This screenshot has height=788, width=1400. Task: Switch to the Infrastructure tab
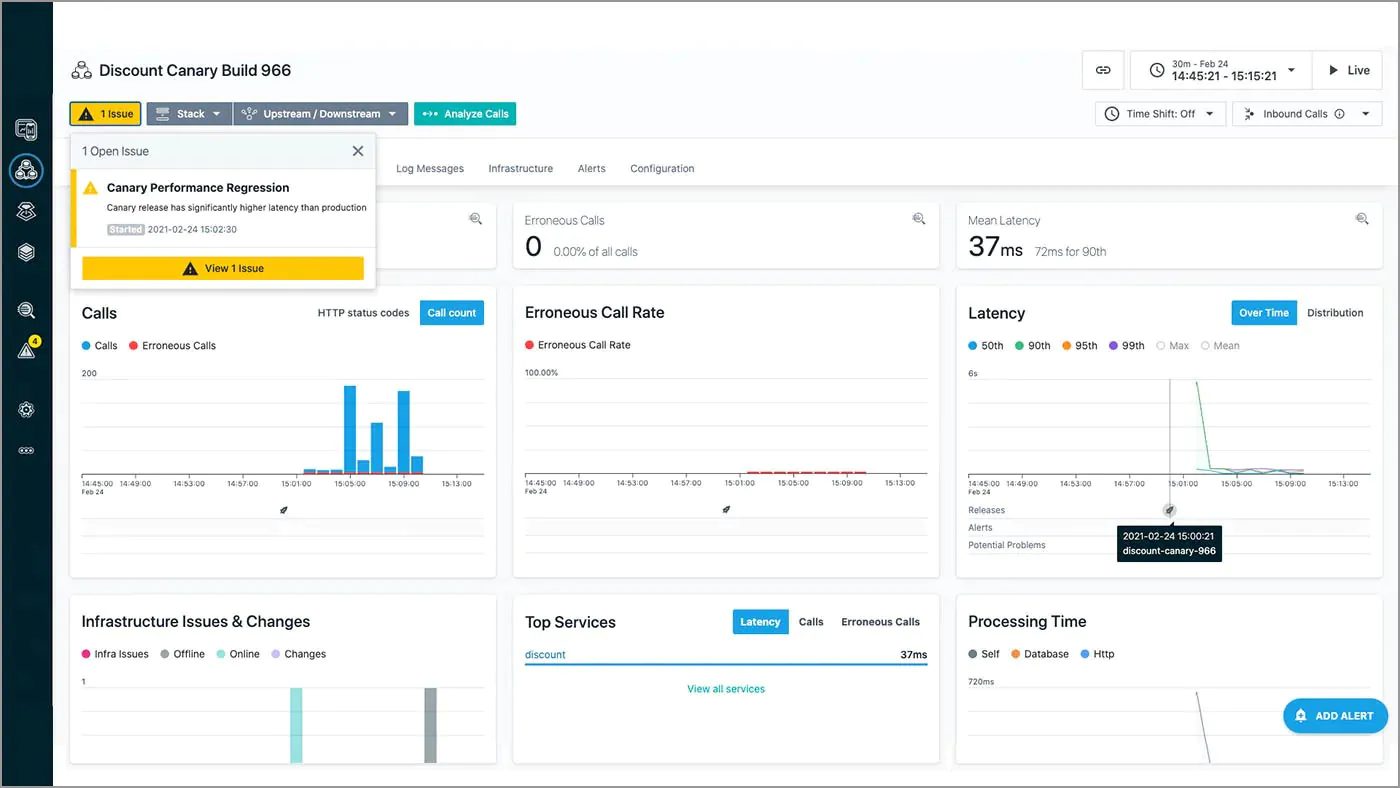[x=520, y=168]
